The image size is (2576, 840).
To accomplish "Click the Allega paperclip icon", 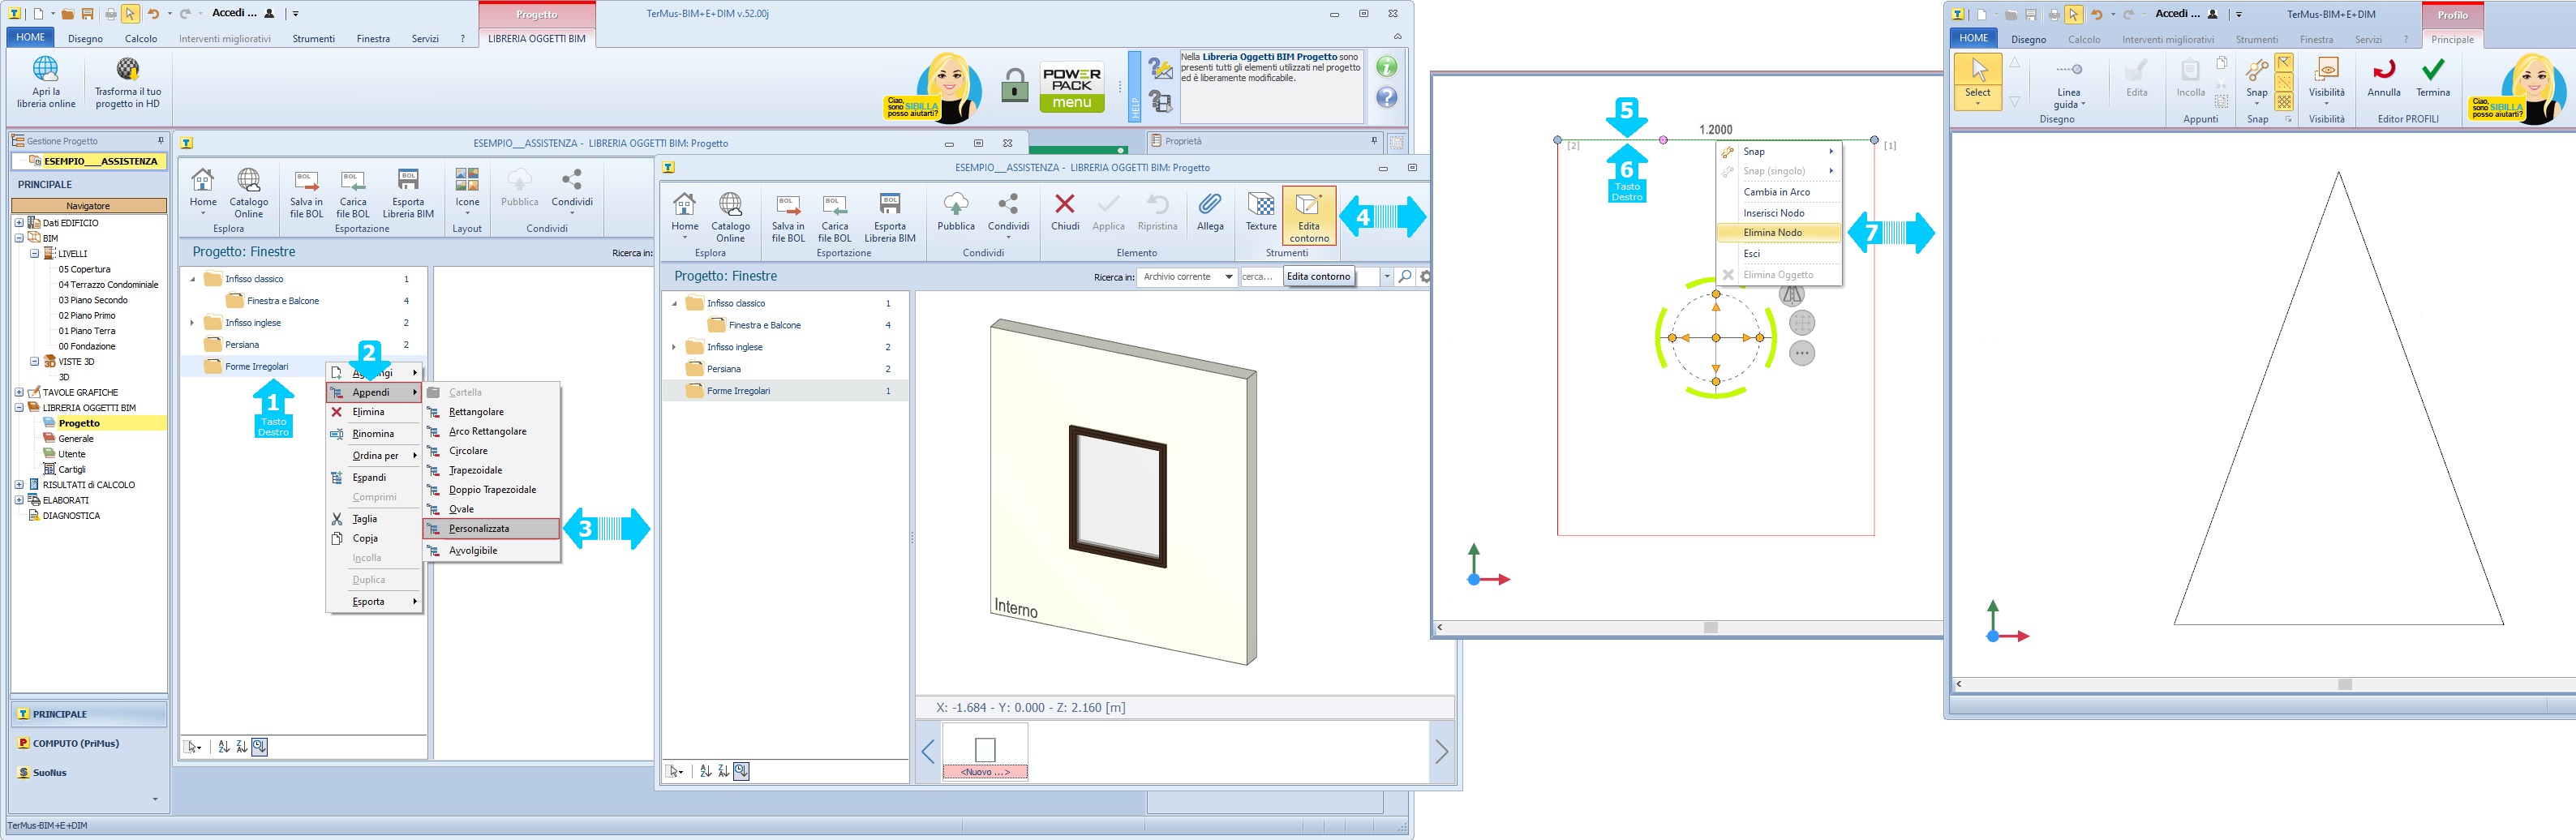I will point(1210,213).
